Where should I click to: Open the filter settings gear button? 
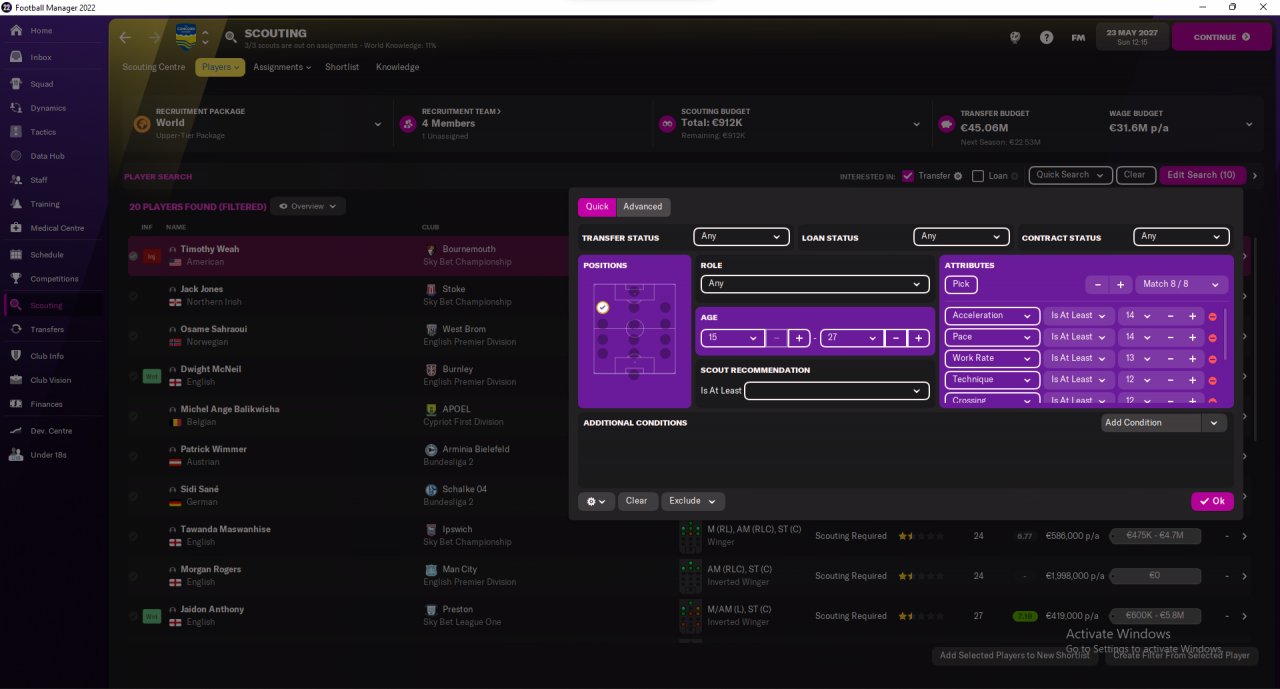[x=596, y=501]
